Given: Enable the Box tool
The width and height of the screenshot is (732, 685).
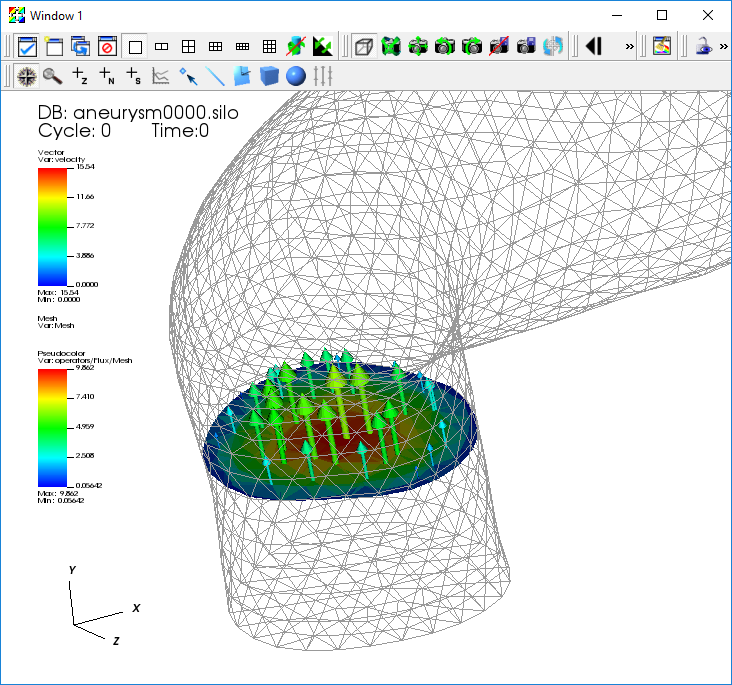Looking at the screenshot, I should pyautogui.click(x=269, y=76).
